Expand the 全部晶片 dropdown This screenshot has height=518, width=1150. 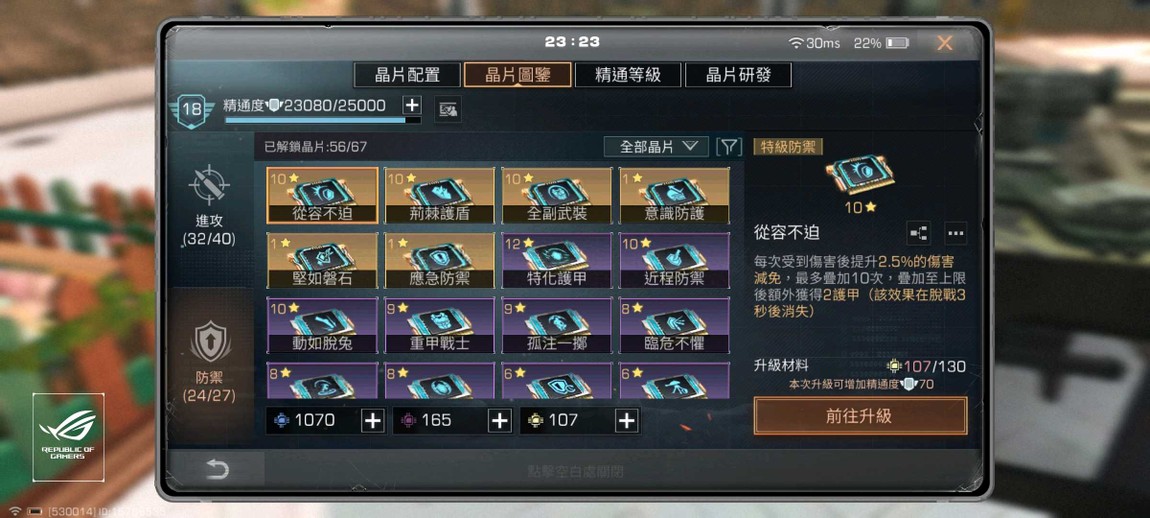[x=656, y=146]
